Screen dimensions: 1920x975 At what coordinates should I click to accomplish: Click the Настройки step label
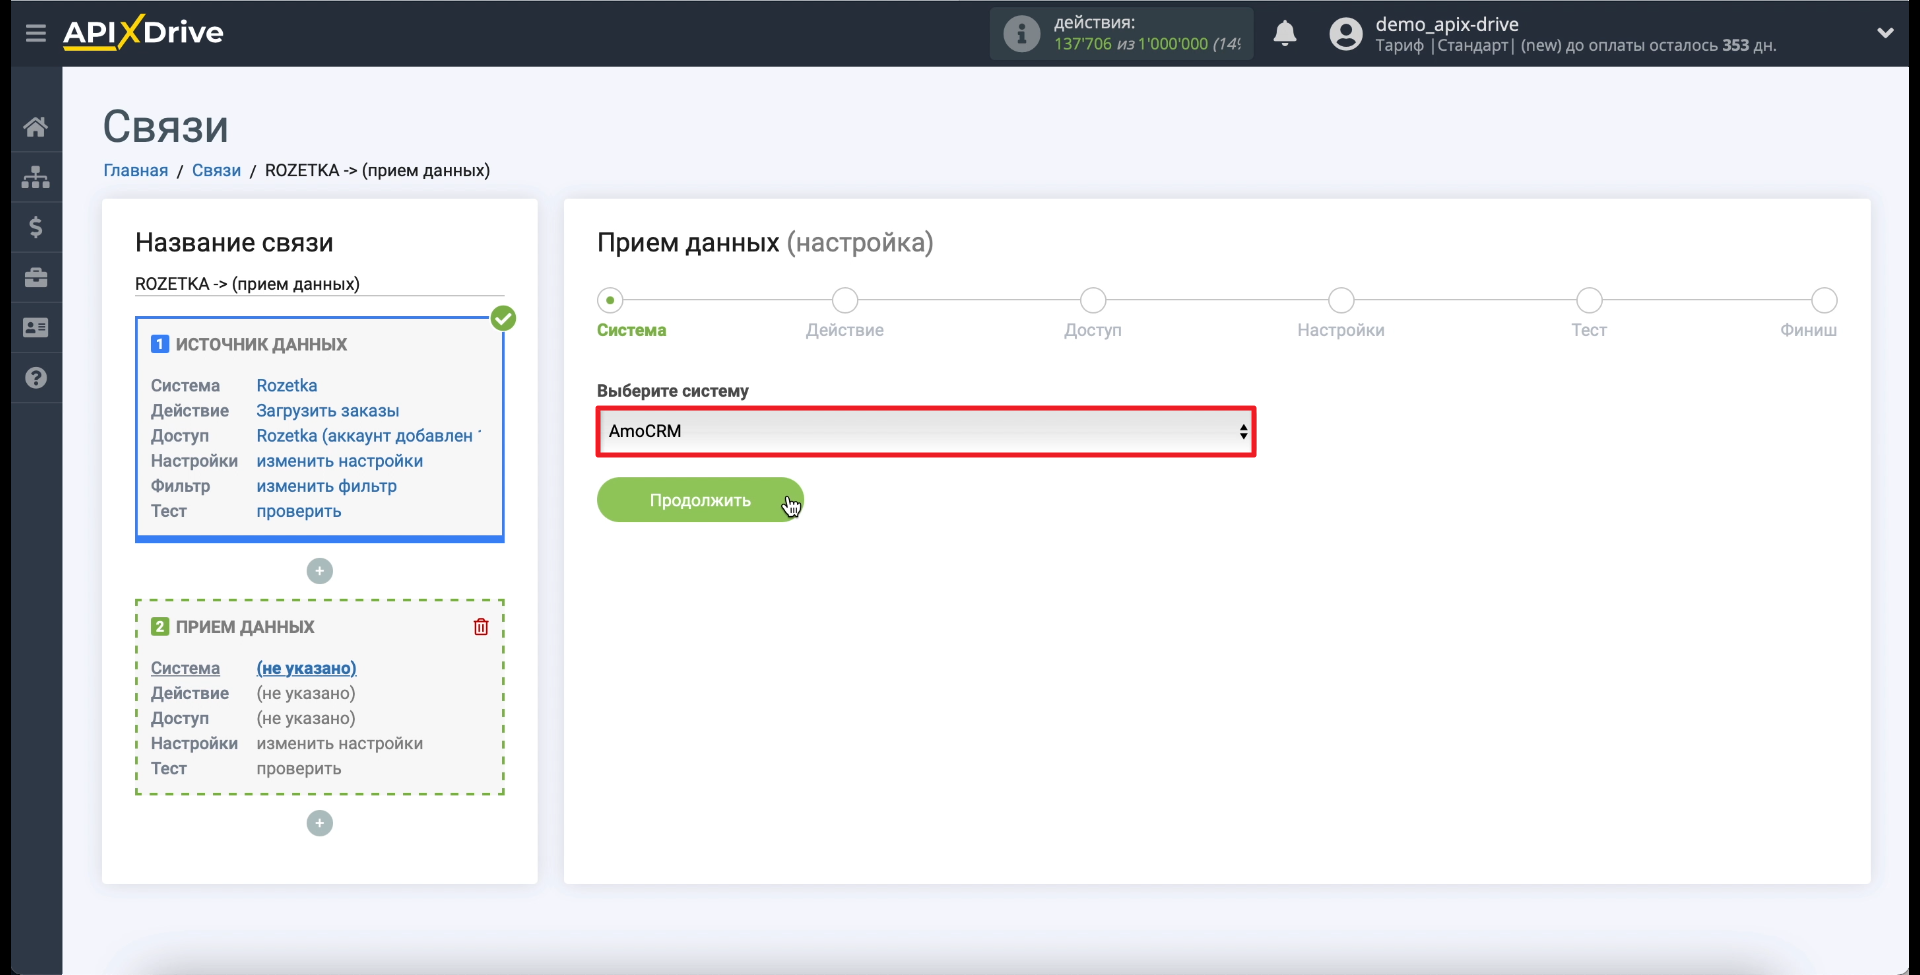tap(1341, 330)
